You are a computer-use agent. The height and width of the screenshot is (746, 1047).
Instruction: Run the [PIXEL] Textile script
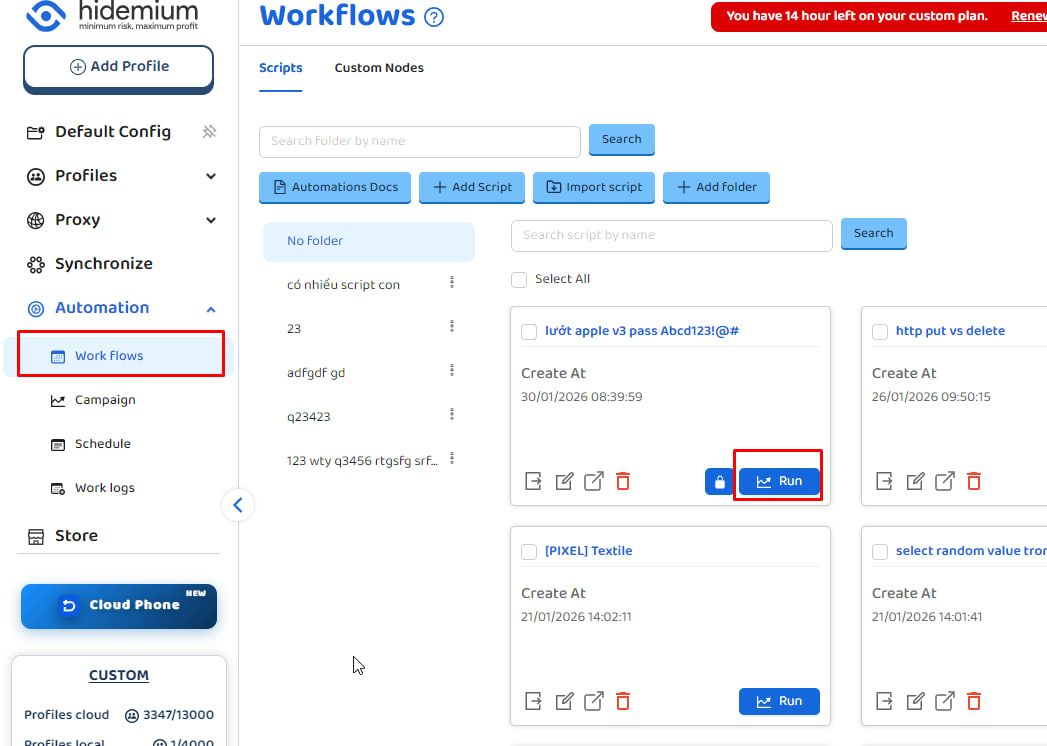coord(779,701)
